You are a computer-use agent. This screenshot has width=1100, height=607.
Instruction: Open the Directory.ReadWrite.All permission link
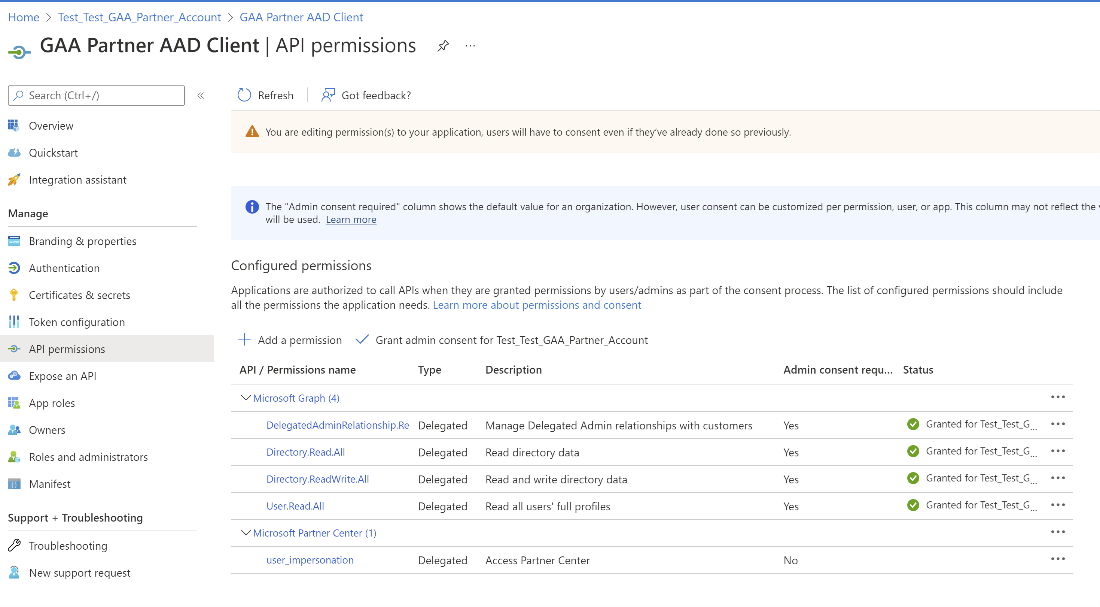(317, 479)
